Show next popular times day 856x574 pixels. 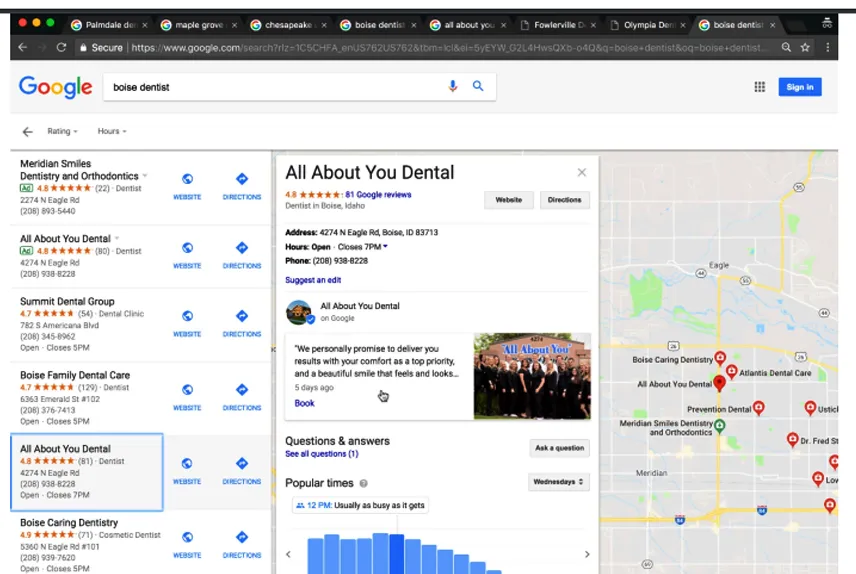[587, 554]
